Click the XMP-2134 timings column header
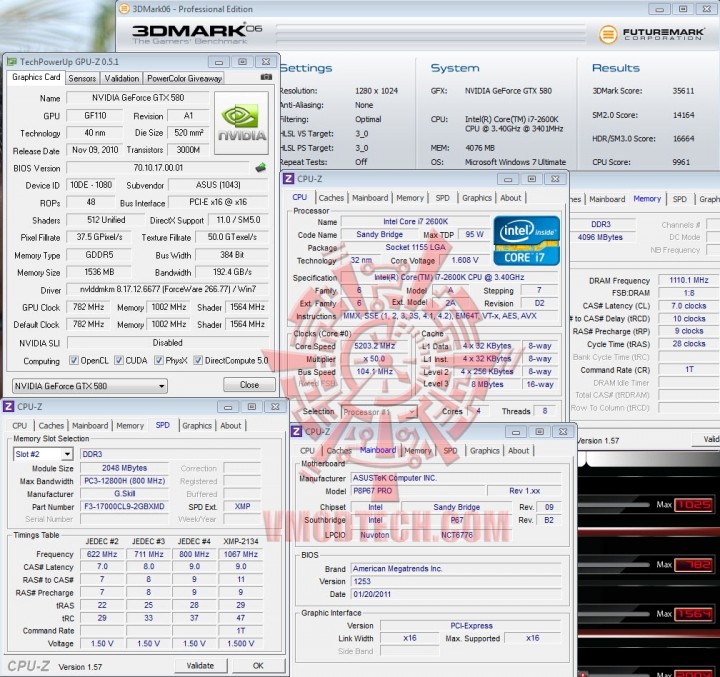 (241, 541)
